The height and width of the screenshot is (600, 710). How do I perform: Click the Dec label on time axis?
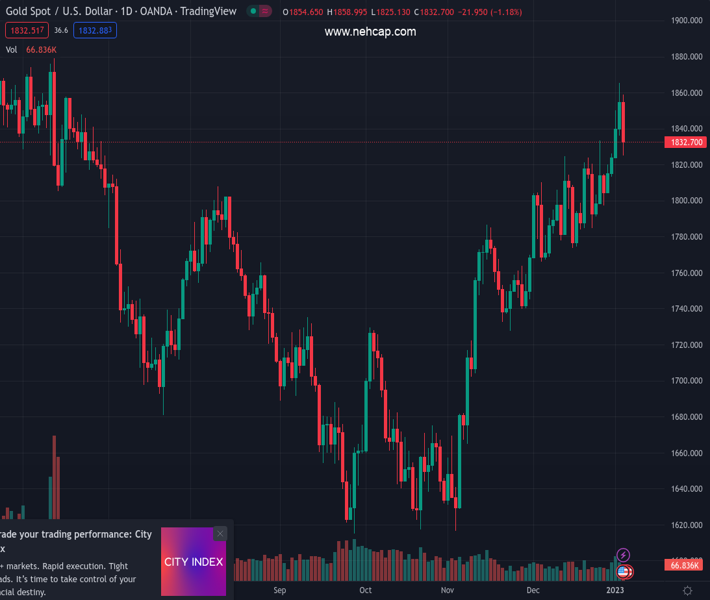(531, 590)
